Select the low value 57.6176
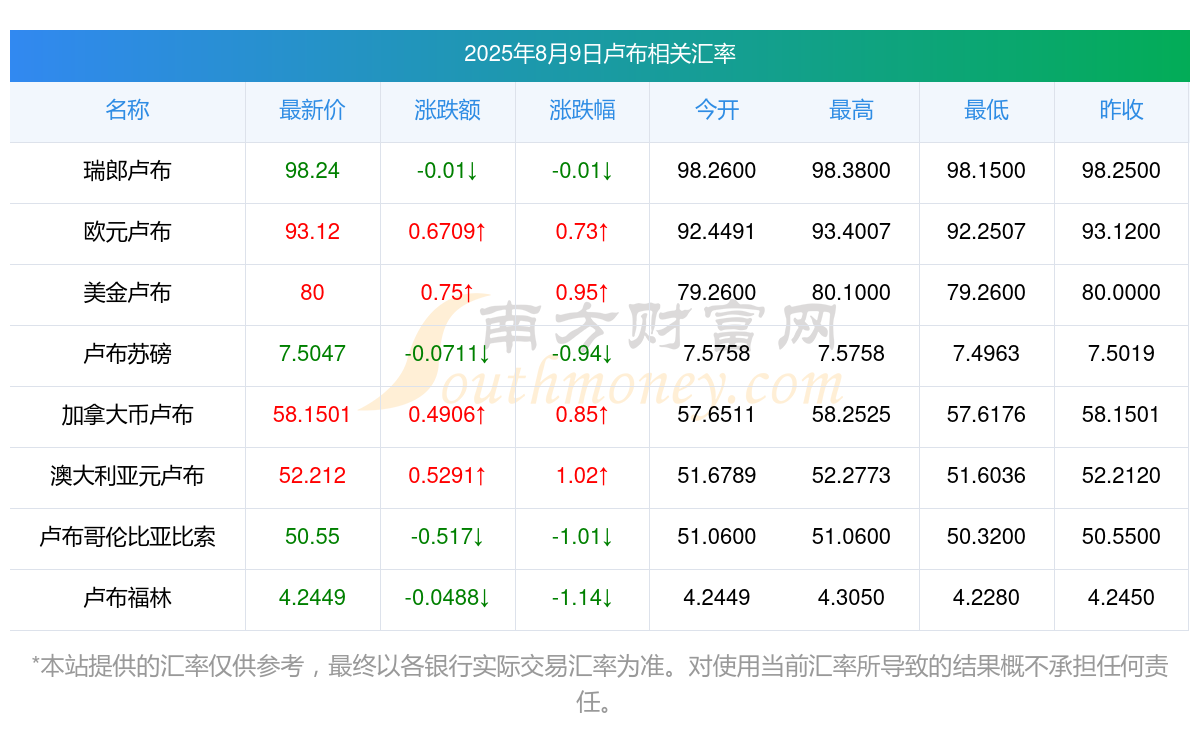The height and width of the screenshot is (733, 1200). (x=986, y=415)
